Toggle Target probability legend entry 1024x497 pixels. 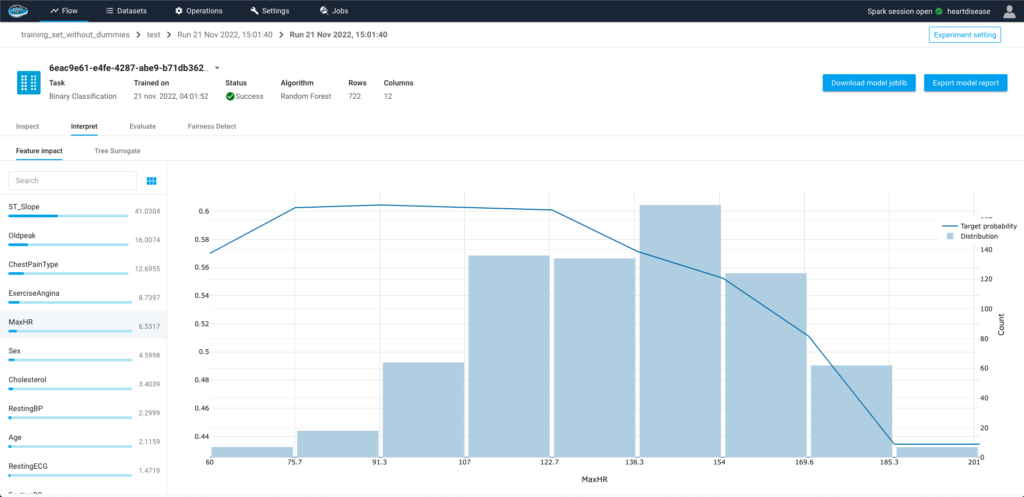[x=982, y=226]
